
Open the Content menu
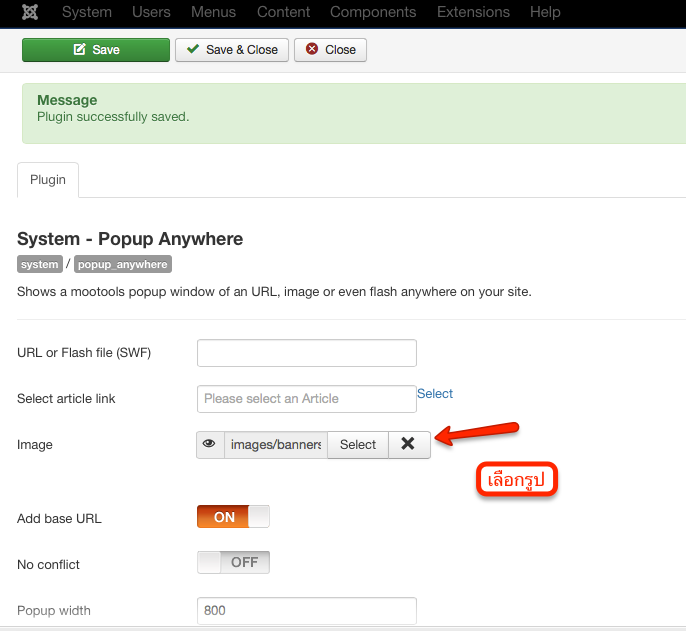[283, 12]
